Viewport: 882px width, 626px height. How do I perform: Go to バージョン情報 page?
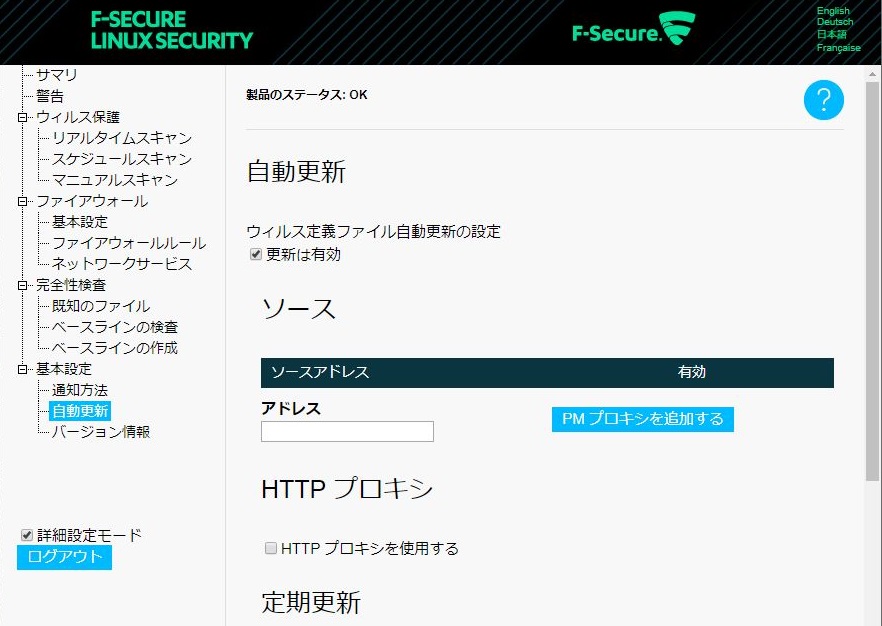click(101, 432)
